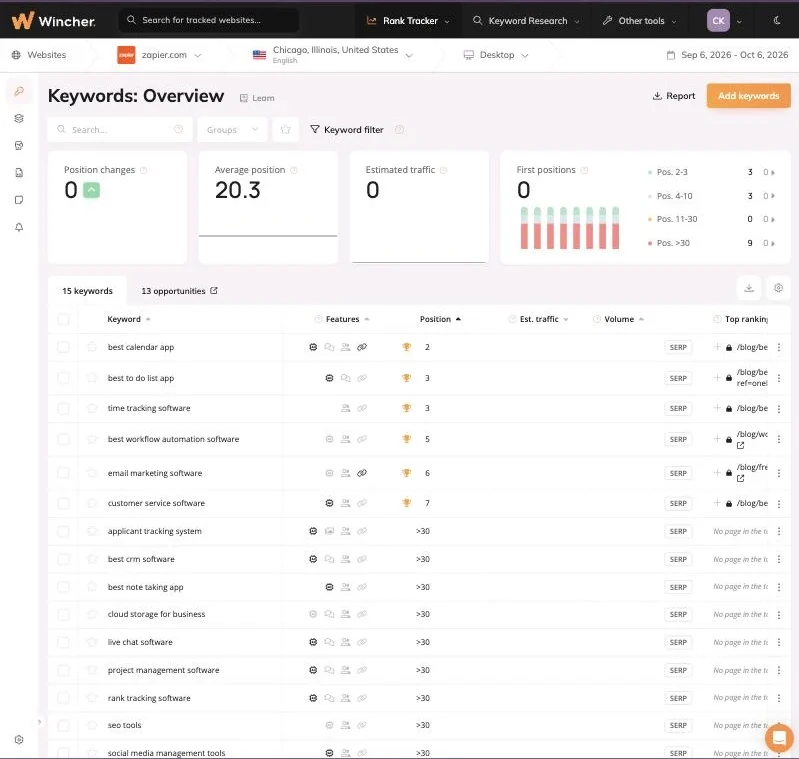Open the Rank Tracker menu
The width and height of the screenshot is (799, 759).
click(x=408, y=20)
